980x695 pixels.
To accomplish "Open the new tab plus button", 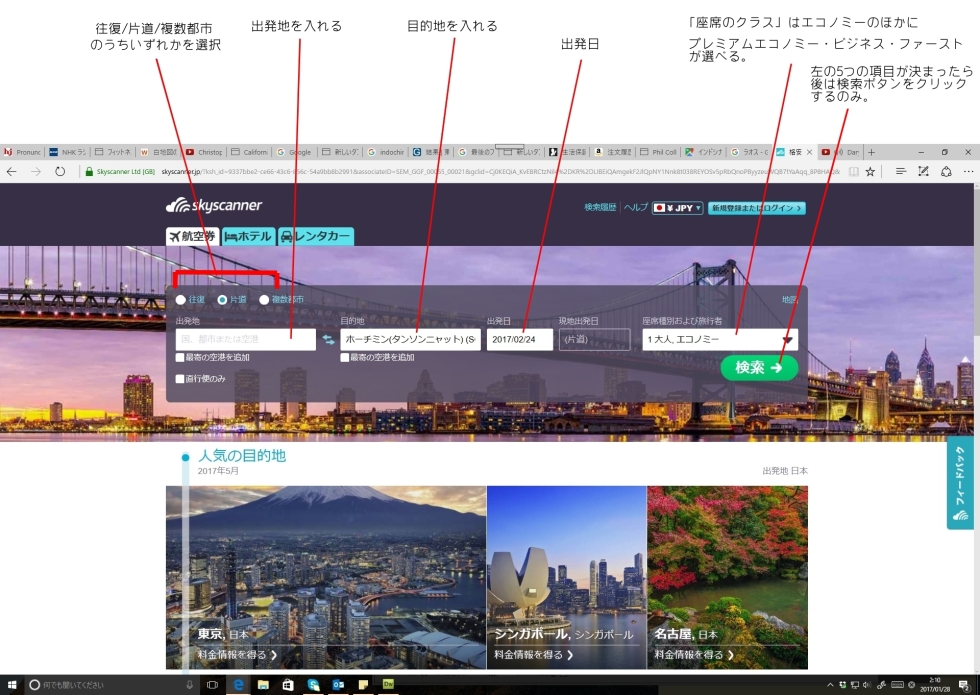I will click(x=871, y=152).
